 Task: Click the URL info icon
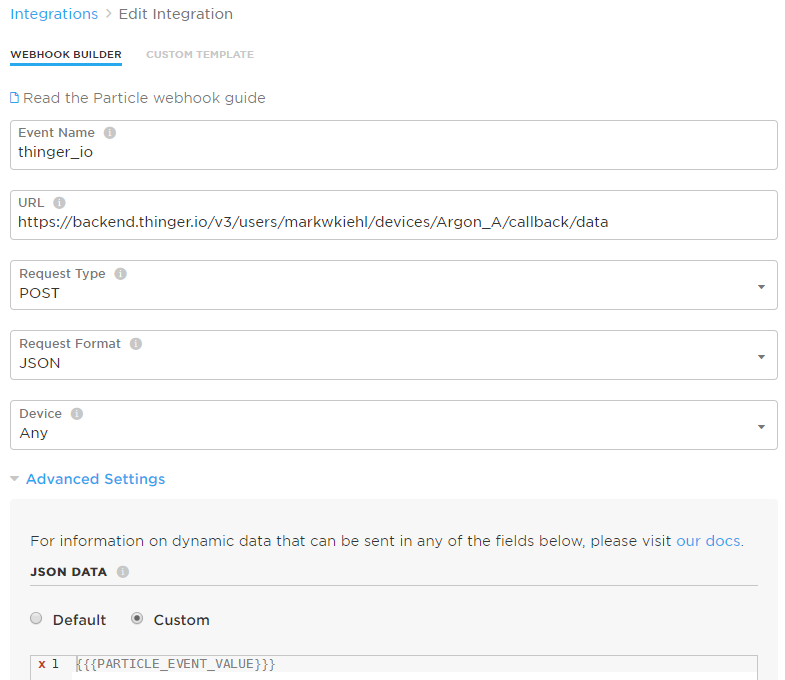tap(59, 203)
